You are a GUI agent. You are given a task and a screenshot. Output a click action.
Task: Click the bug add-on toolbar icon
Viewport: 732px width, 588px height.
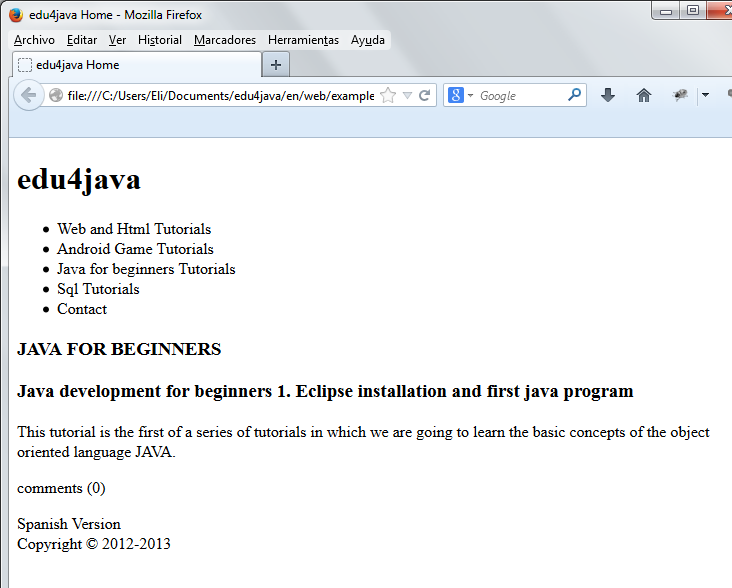[x=680, y=96]
